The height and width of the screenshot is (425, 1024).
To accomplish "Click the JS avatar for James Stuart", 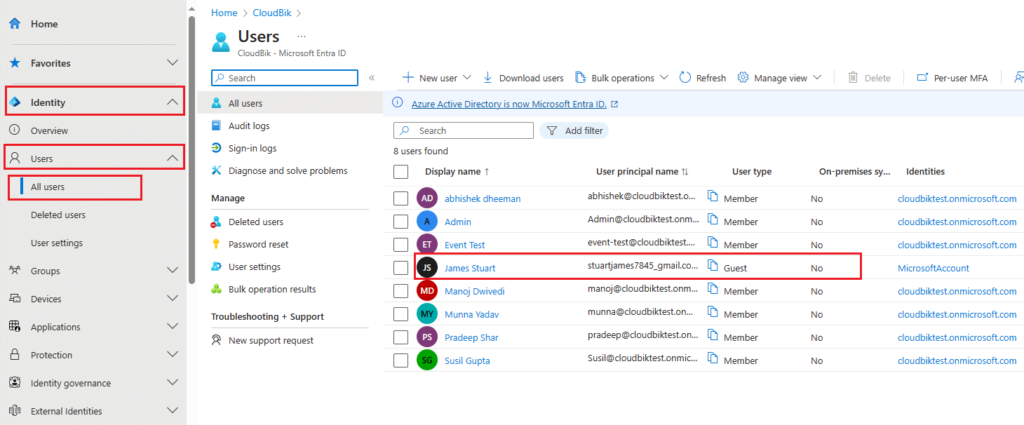I will point(426,268).
